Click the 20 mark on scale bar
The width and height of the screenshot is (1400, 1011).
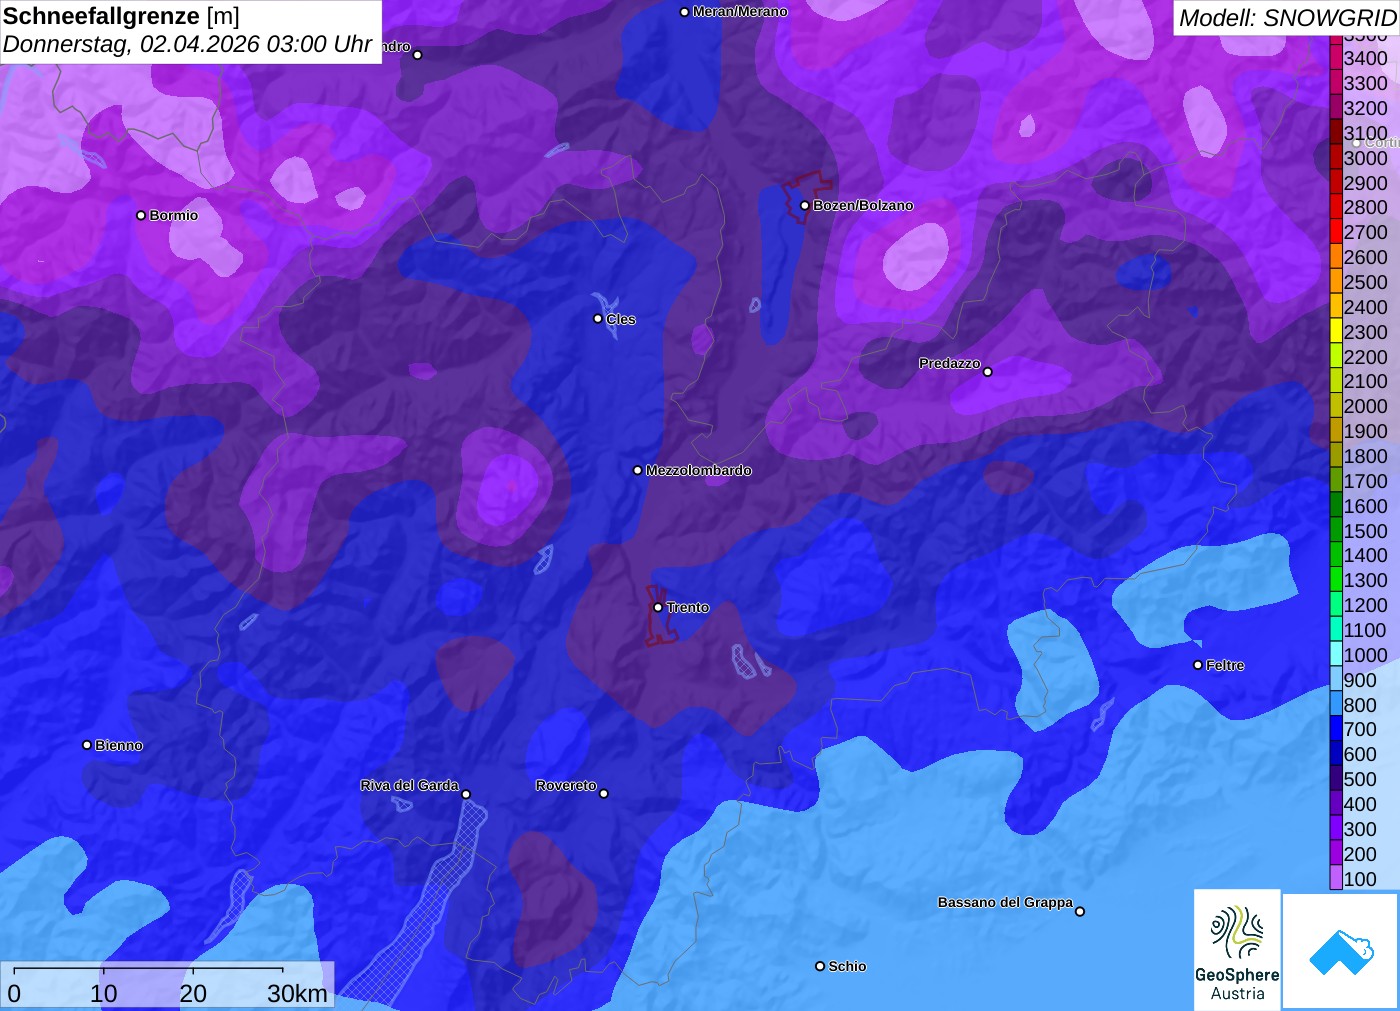[193, 993]
